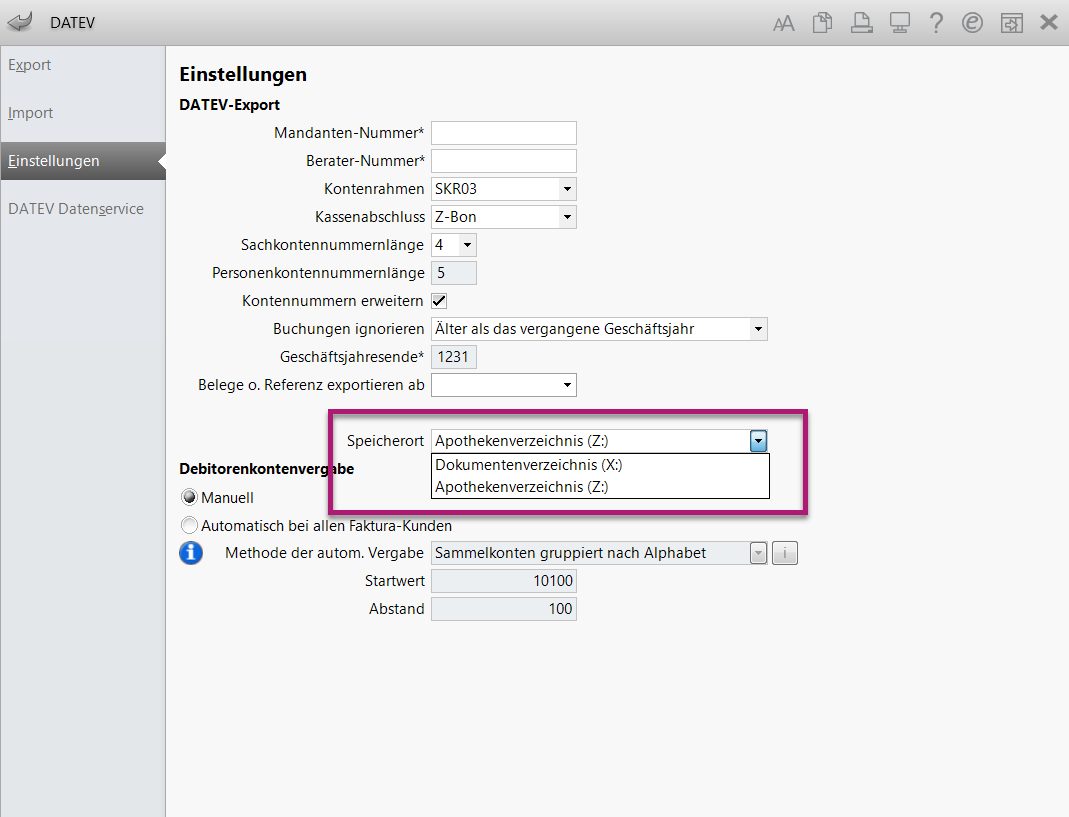Open the DATEV Datenservice sidebar tab
This screenshot has height=817, width=1069.
(76, 209)
